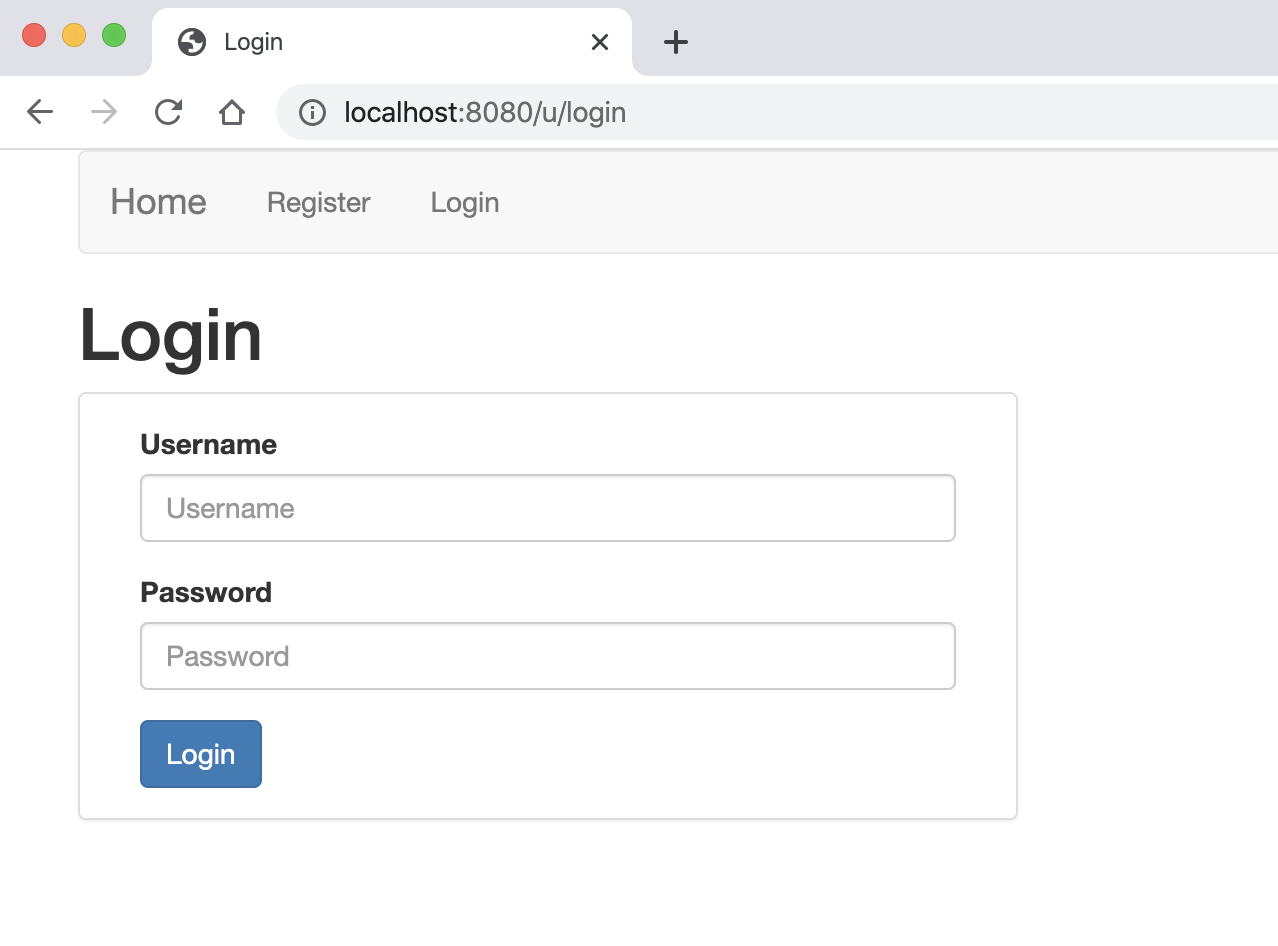
Task: Maximize the window with the green button
Action: point(114,36)
